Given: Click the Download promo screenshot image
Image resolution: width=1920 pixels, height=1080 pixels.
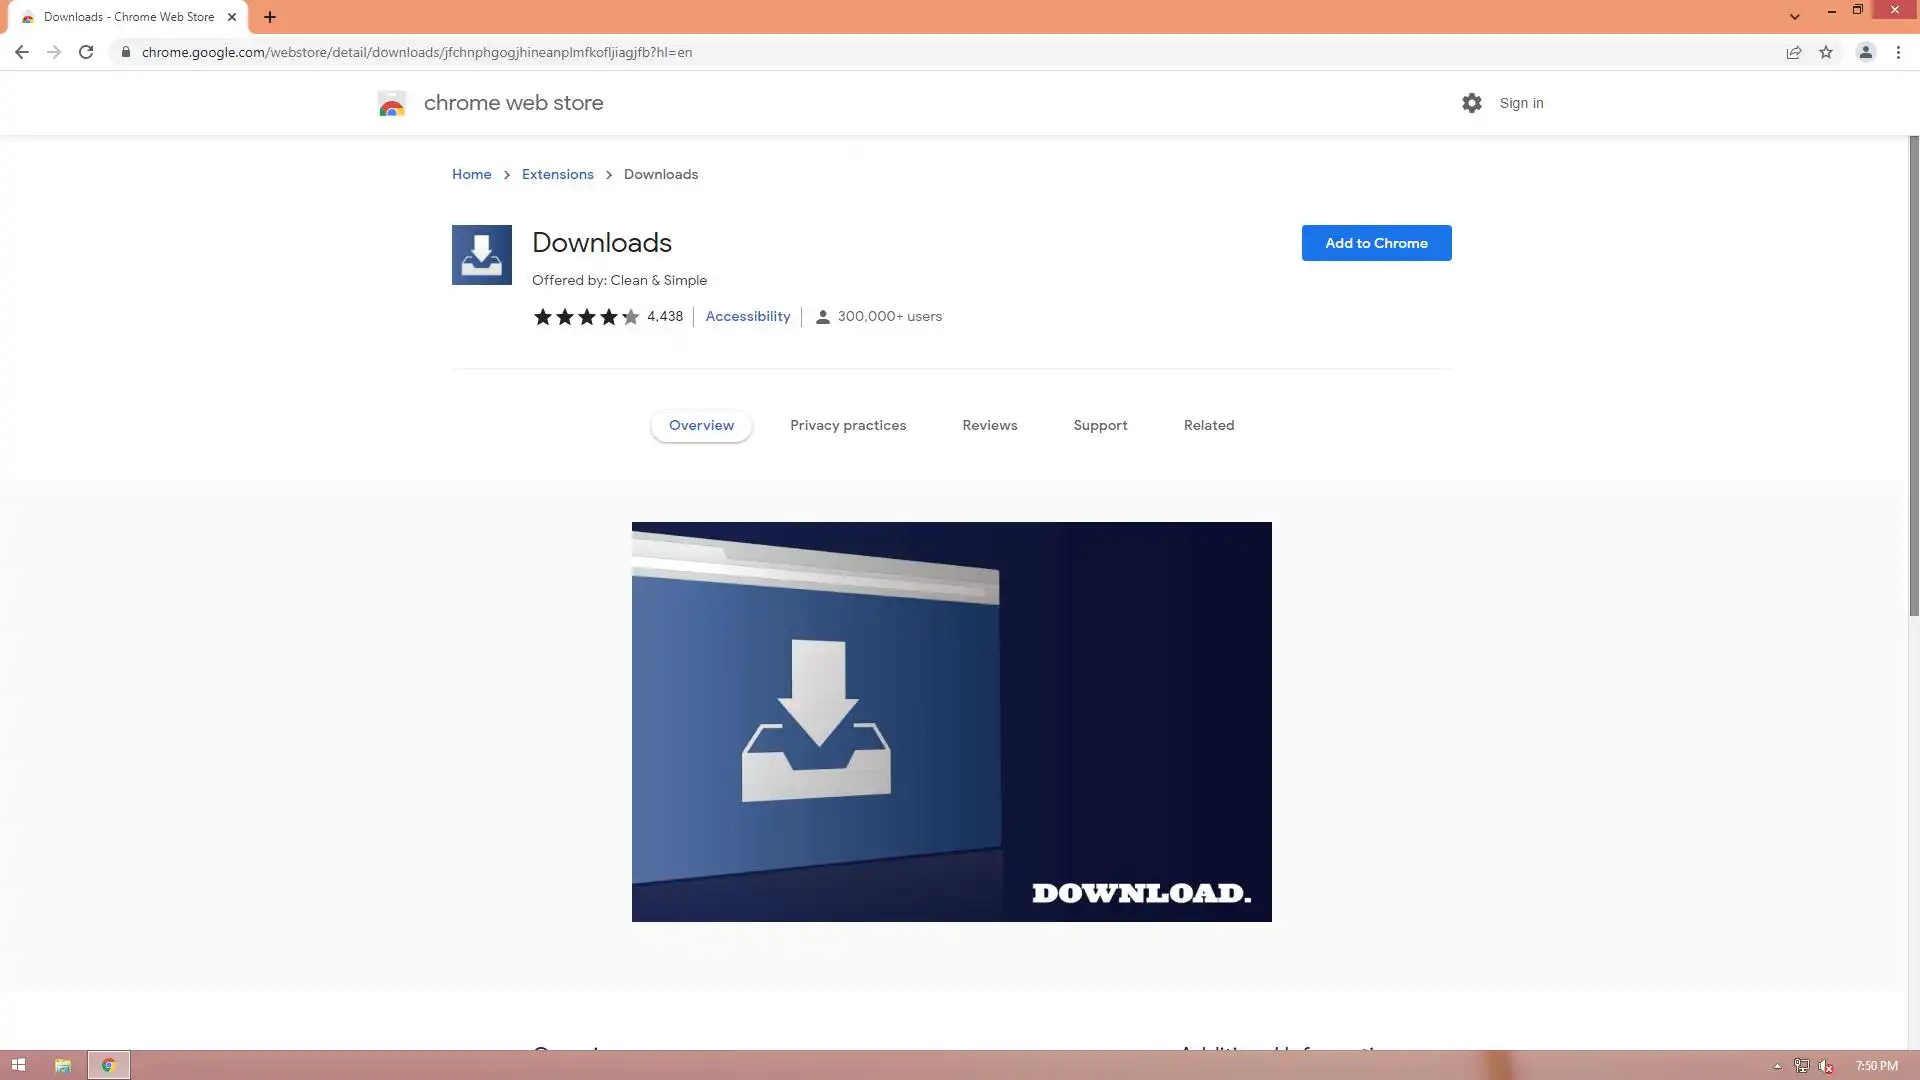Looking at the screenshot, I should point(951,721).
